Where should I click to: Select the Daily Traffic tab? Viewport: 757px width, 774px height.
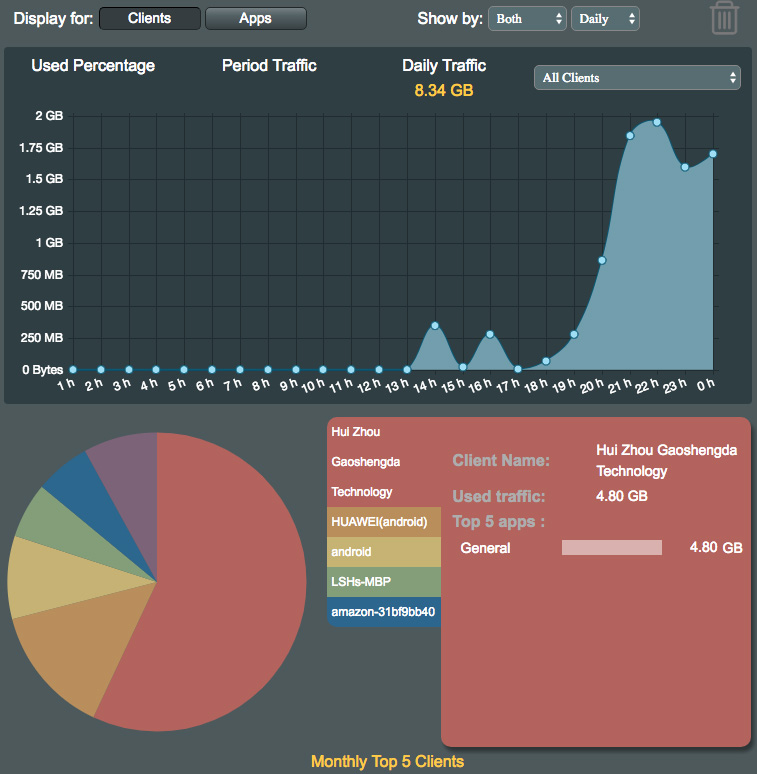tap(444, 66)
